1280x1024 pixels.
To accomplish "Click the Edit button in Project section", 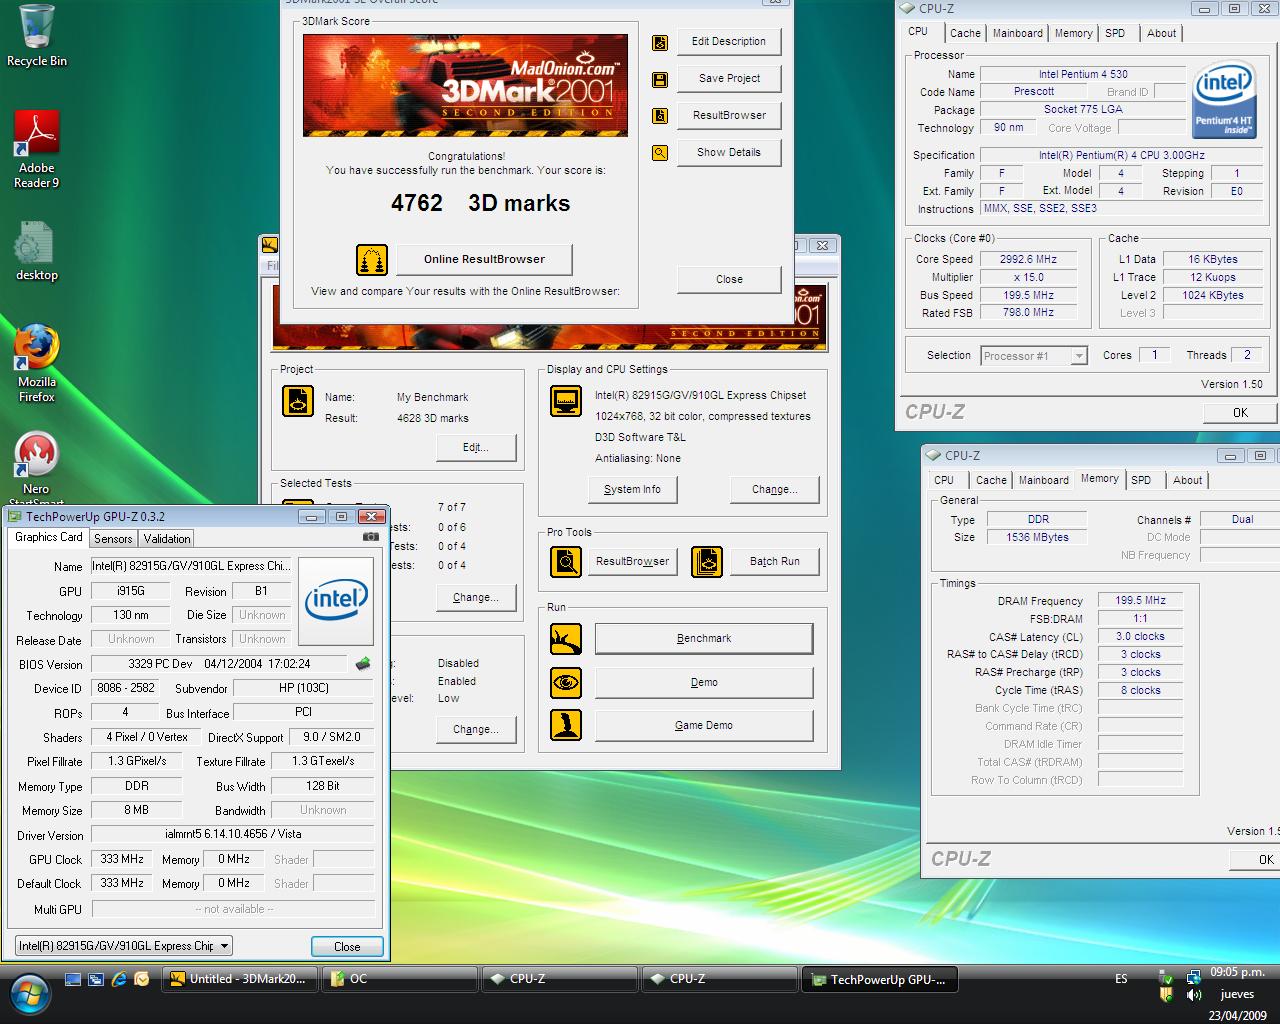I will coord(476,448).
